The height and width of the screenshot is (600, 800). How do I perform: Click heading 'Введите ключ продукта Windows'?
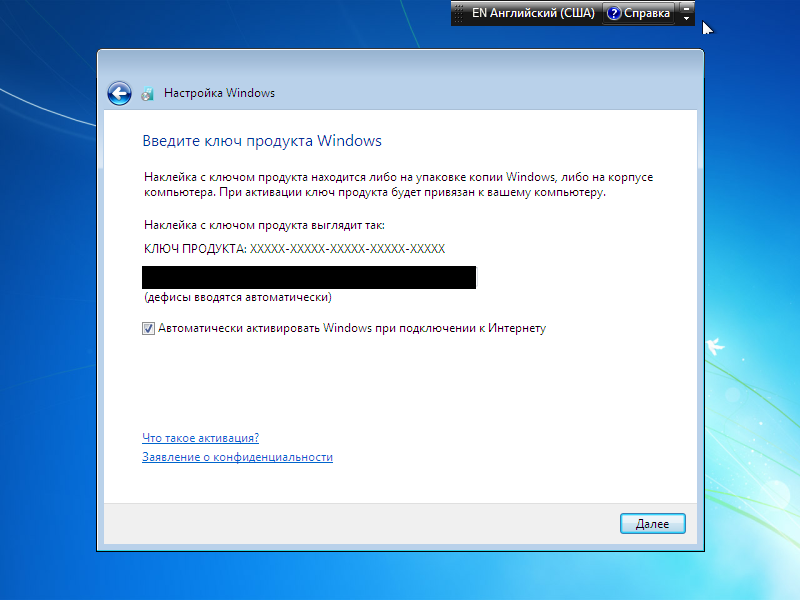click(x=262, y=141)
